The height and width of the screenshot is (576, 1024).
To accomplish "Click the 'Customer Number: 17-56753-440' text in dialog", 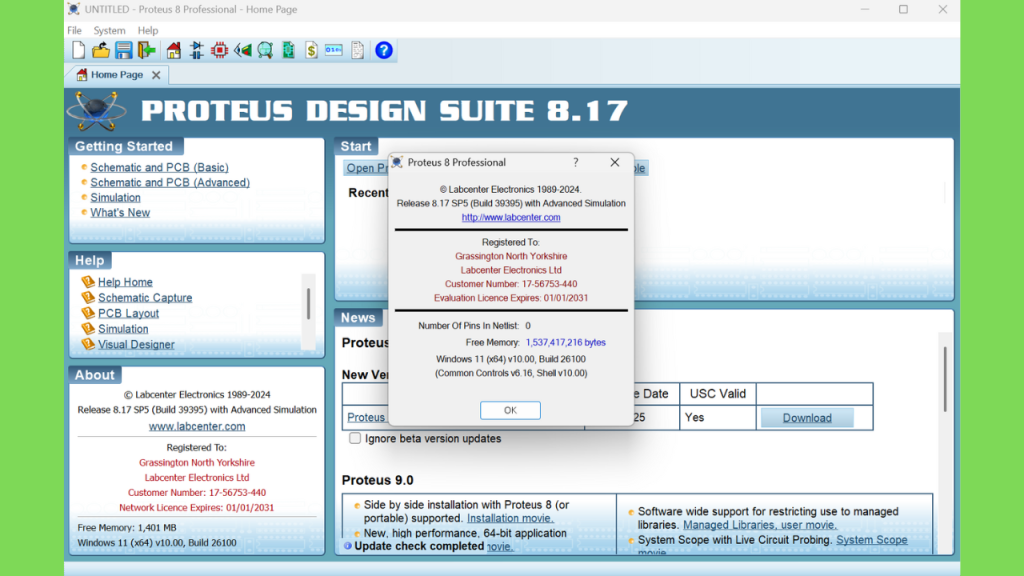I will click(511, 284).
